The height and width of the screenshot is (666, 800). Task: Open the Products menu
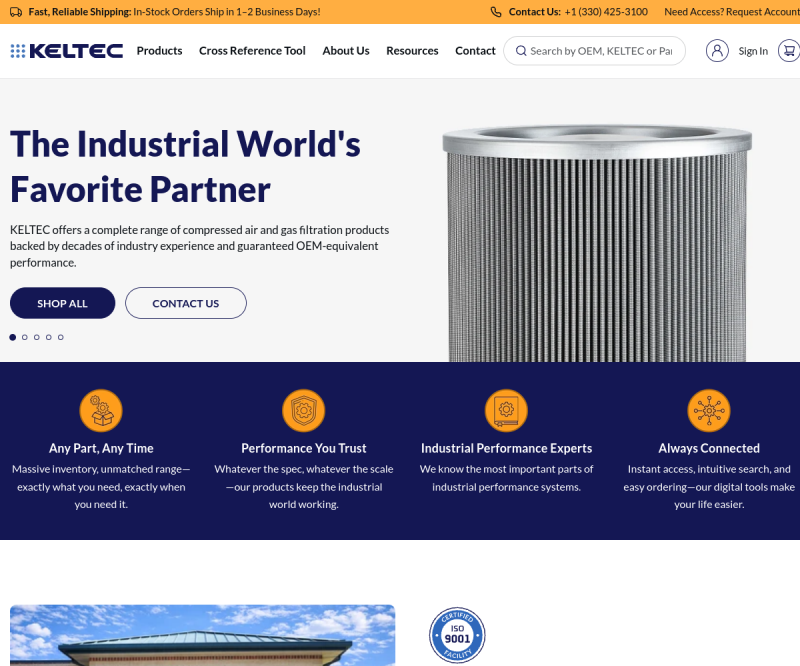159,51
